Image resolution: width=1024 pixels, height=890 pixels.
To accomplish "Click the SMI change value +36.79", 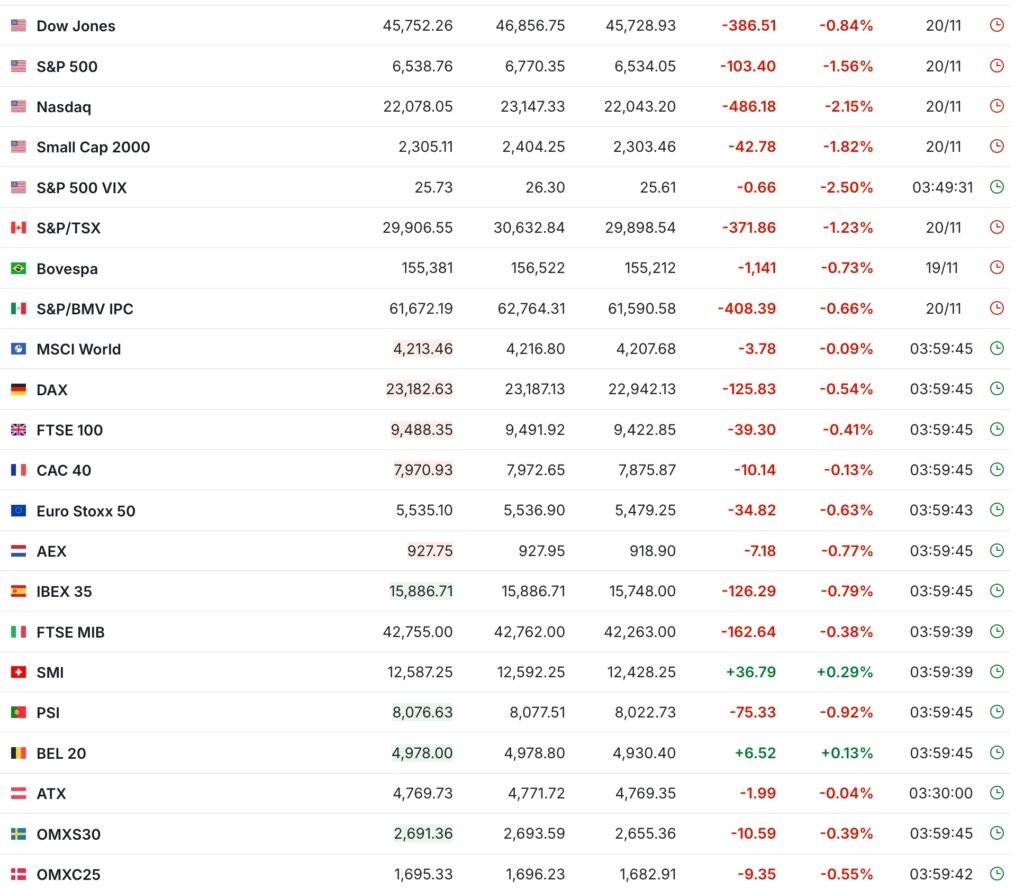I will pyautogui.click(x=750, y=672).
